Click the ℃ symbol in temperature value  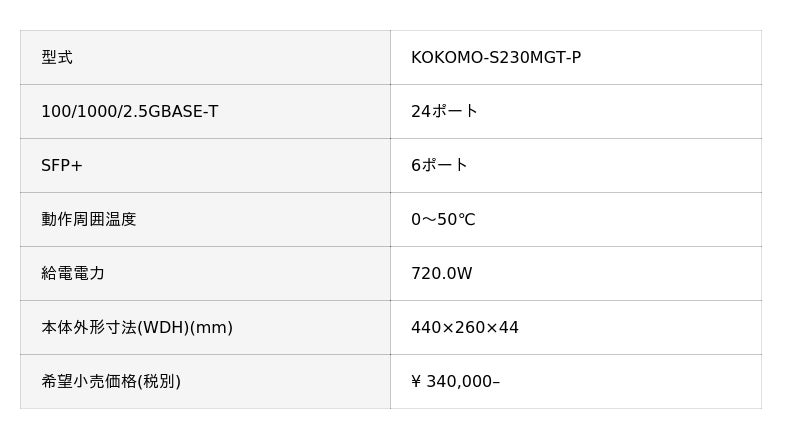click(x=467, y=220)
